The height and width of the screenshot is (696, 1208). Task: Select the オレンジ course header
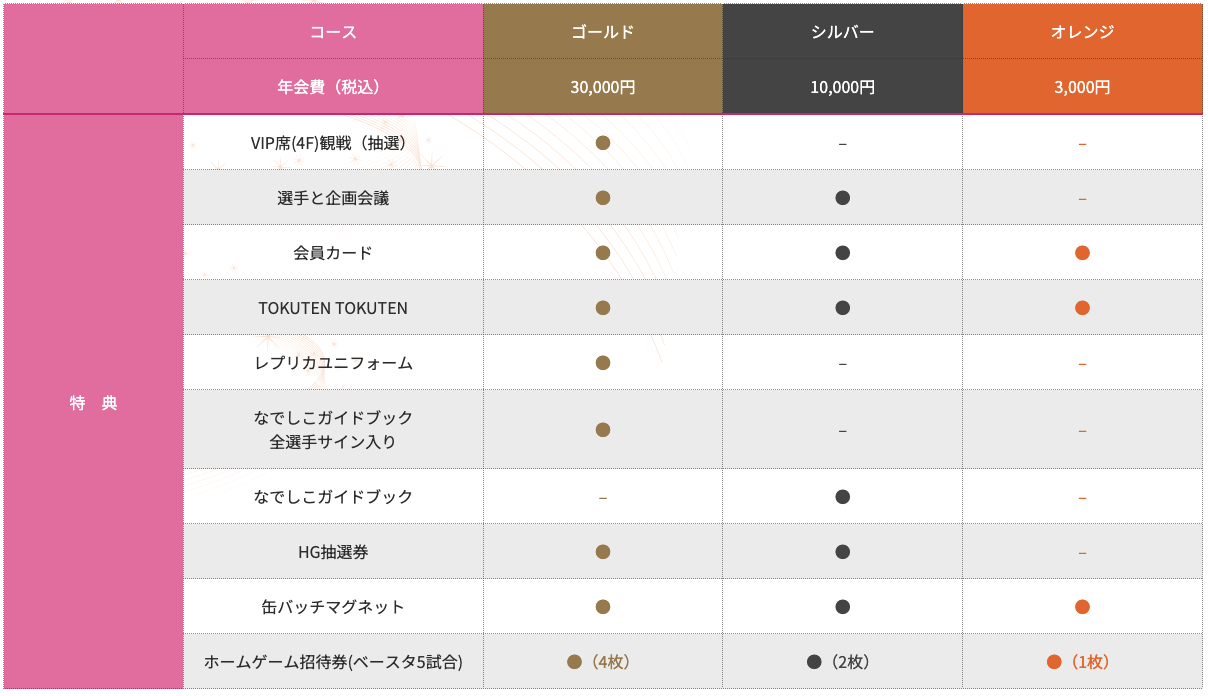point(1082,32)
